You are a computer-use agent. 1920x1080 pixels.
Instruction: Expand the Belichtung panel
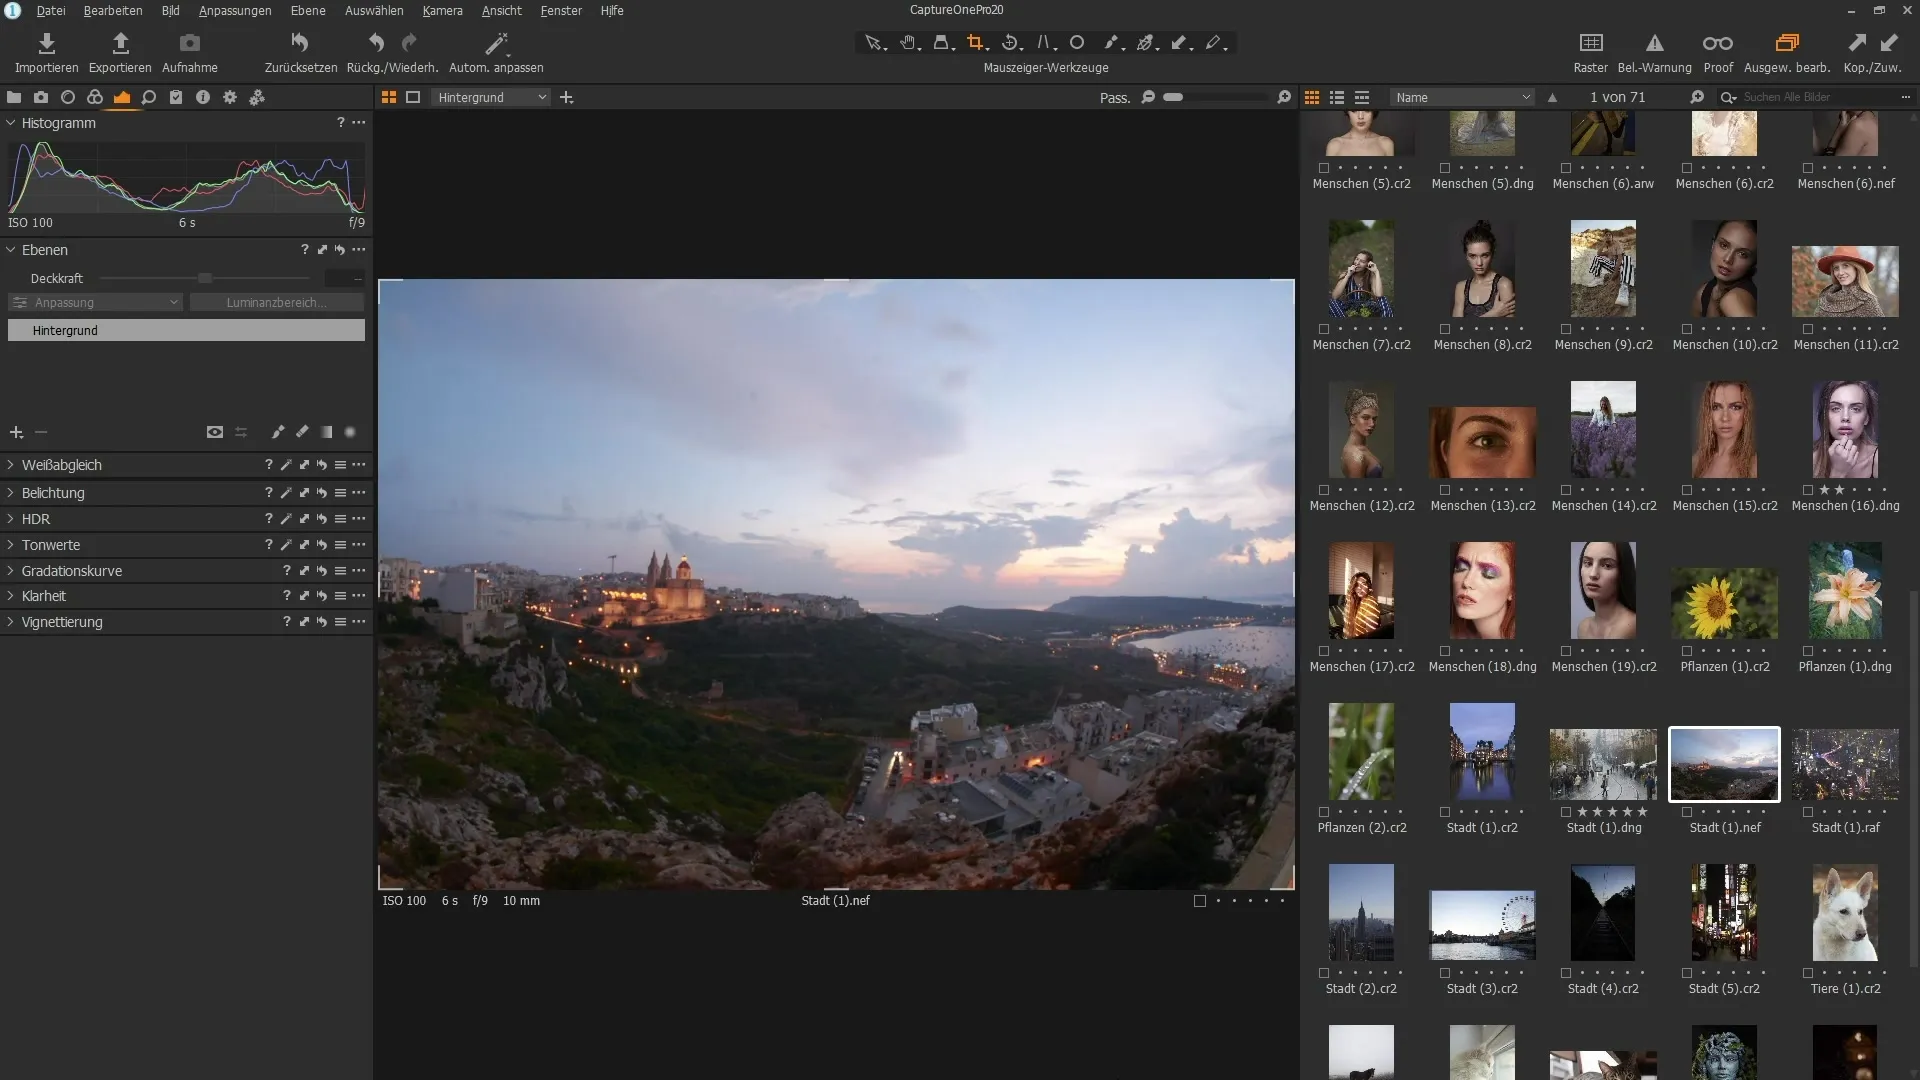[11, 493]
